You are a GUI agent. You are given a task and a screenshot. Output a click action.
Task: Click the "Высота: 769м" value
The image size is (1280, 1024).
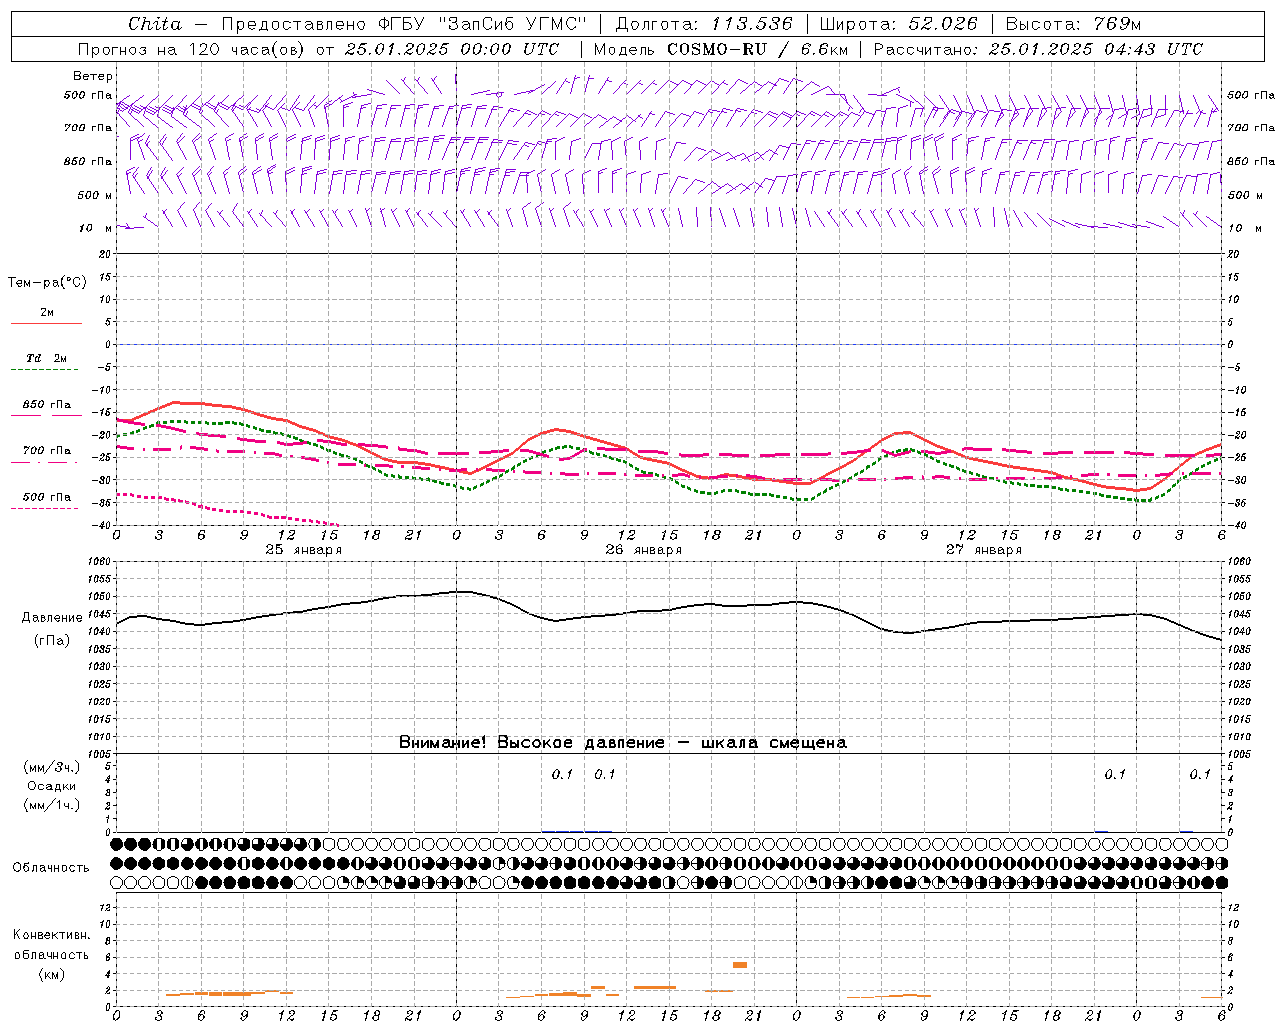[1073, 23]
